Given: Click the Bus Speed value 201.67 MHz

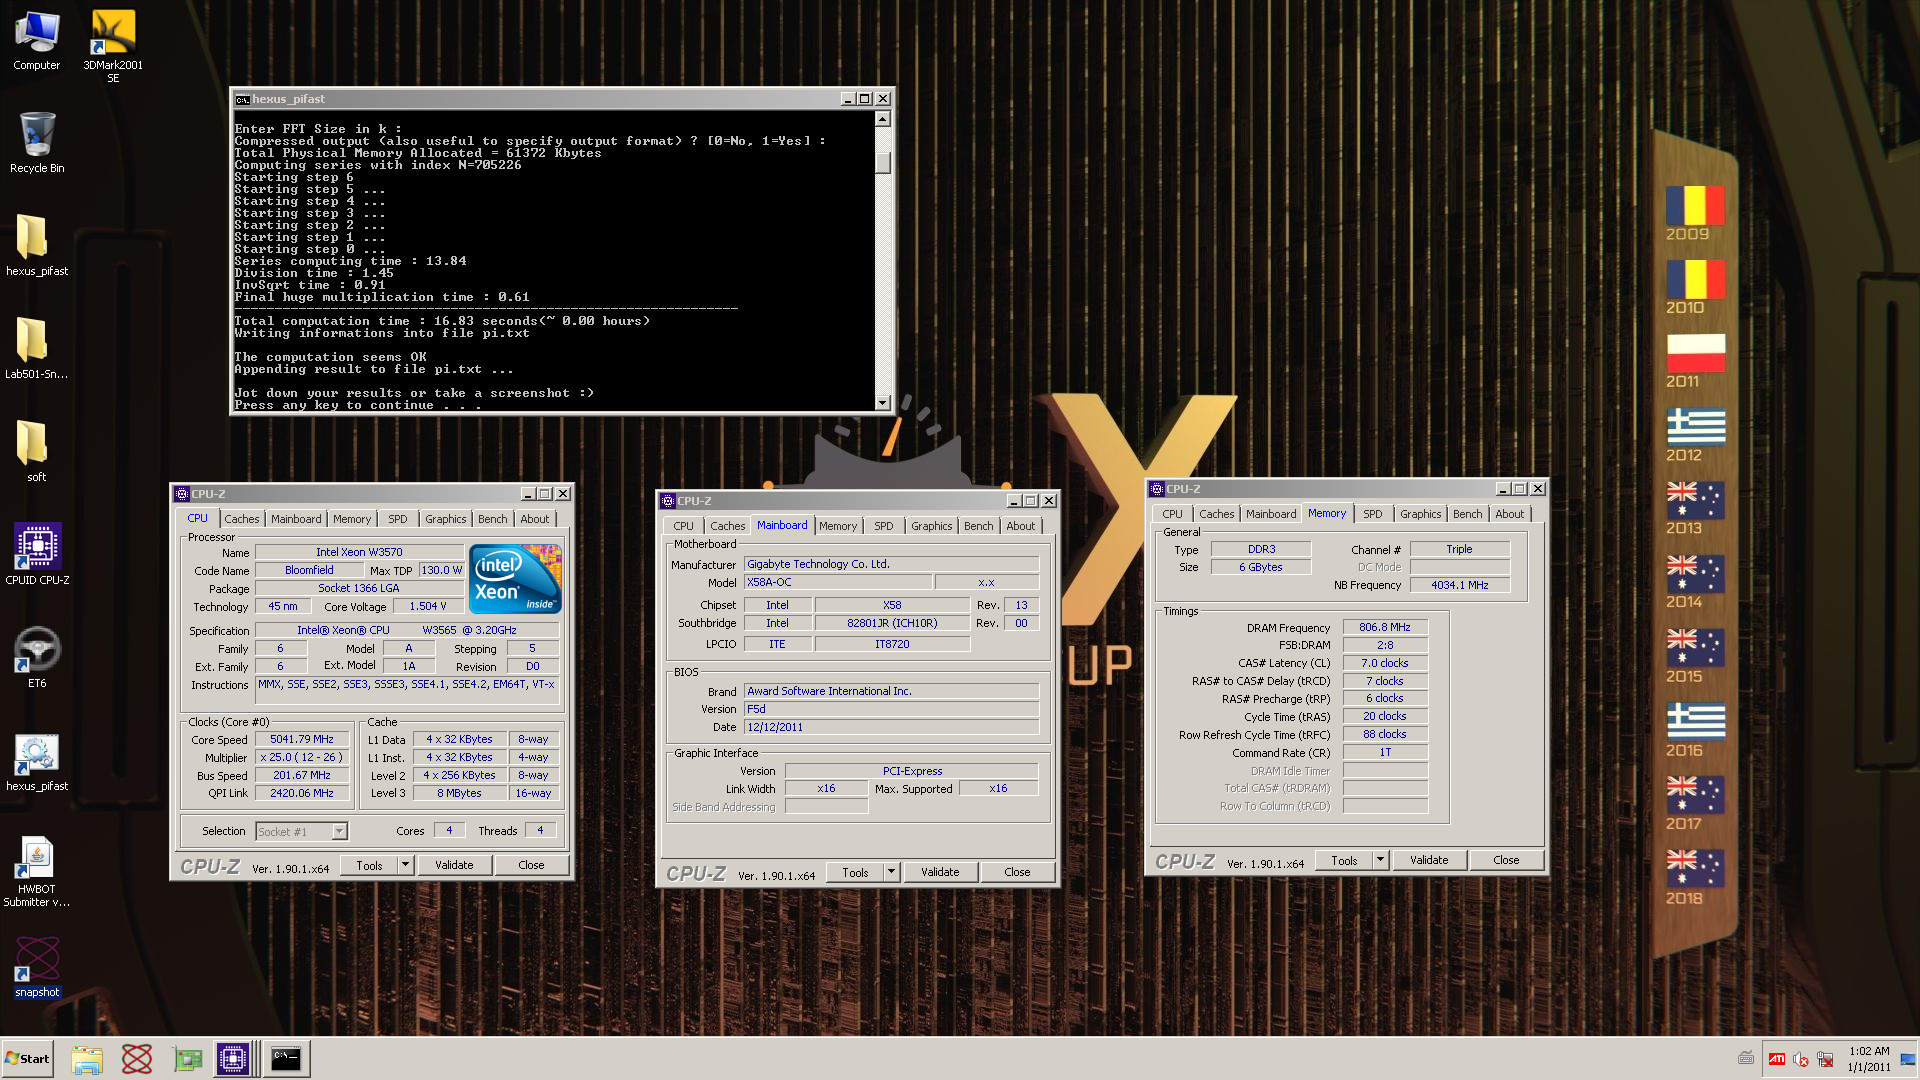Looking at the screenshot, I should tap(302, 776).
